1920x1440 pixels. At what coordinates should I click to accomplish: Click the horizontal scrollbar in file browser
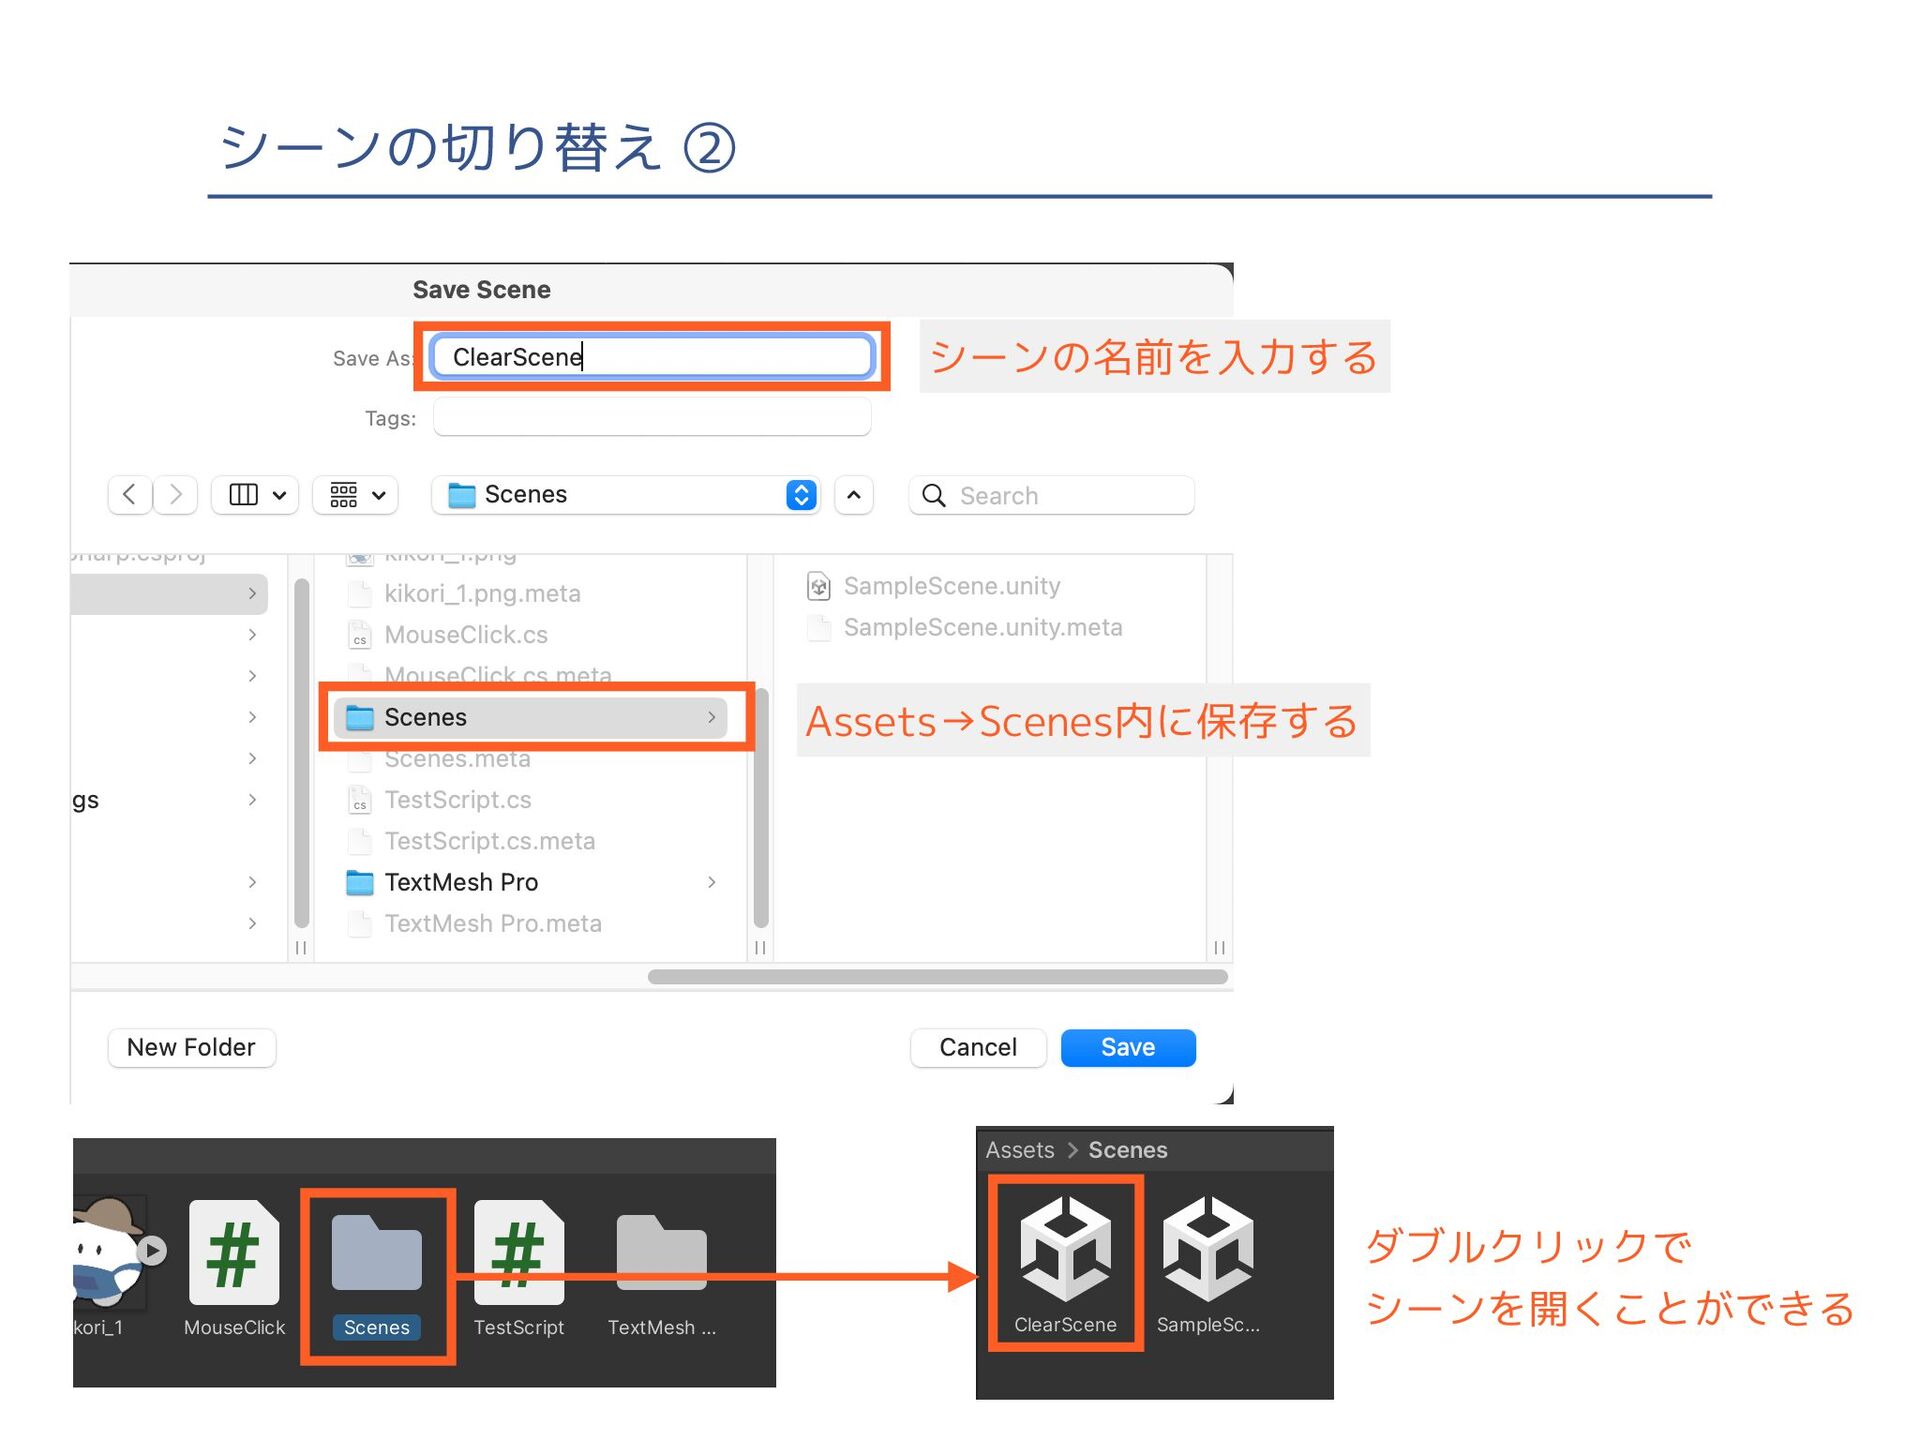click(937, 977)
